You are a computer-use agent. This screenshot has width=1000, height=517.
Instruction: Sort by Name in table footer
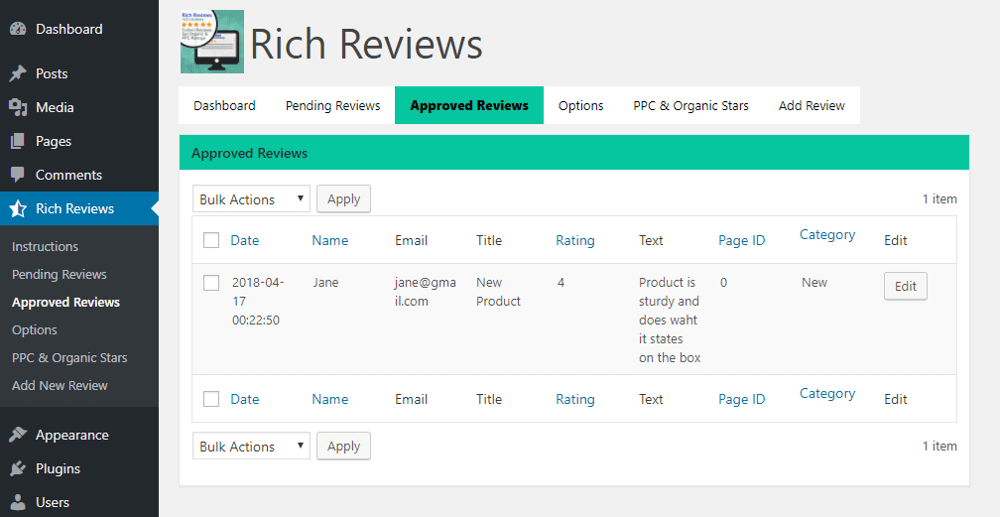tap(330, 399)
